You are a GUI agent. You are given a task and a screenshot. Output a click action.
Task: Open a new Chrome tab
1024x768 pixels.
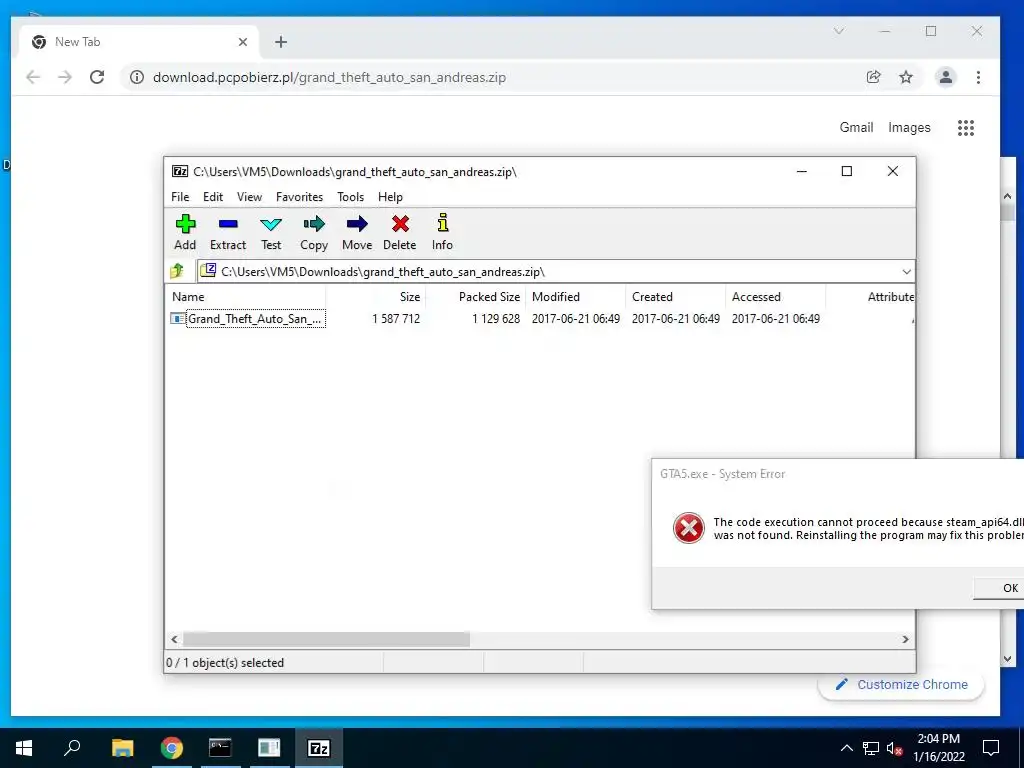pos(281,42)
